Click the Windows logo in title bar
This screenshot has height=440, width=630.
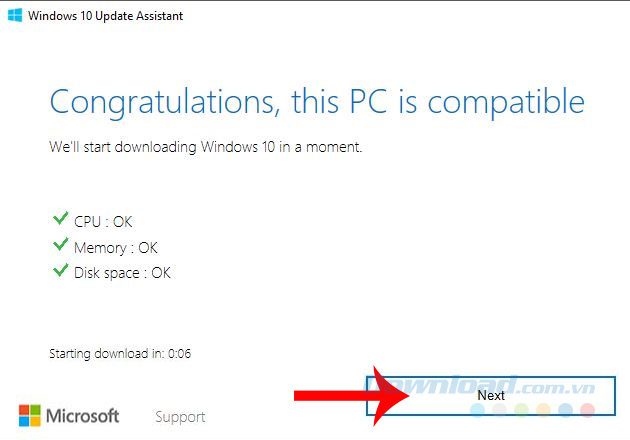[15, 16]
